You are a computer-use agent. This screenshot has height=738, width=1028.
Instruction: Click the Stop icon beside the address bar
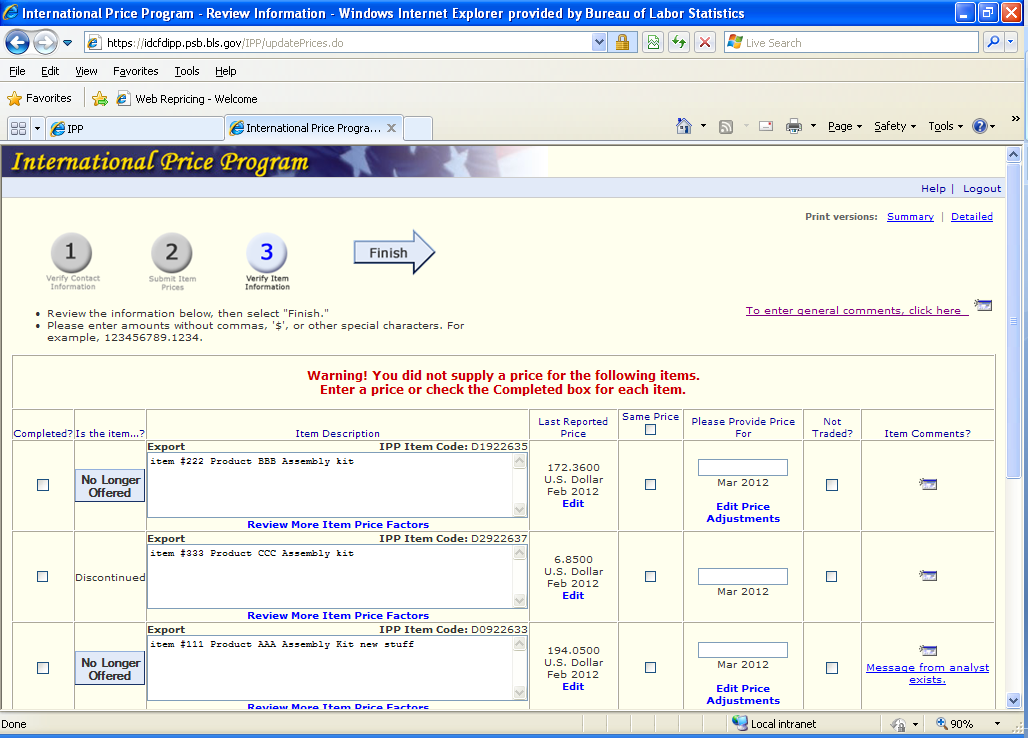point(705,43)
